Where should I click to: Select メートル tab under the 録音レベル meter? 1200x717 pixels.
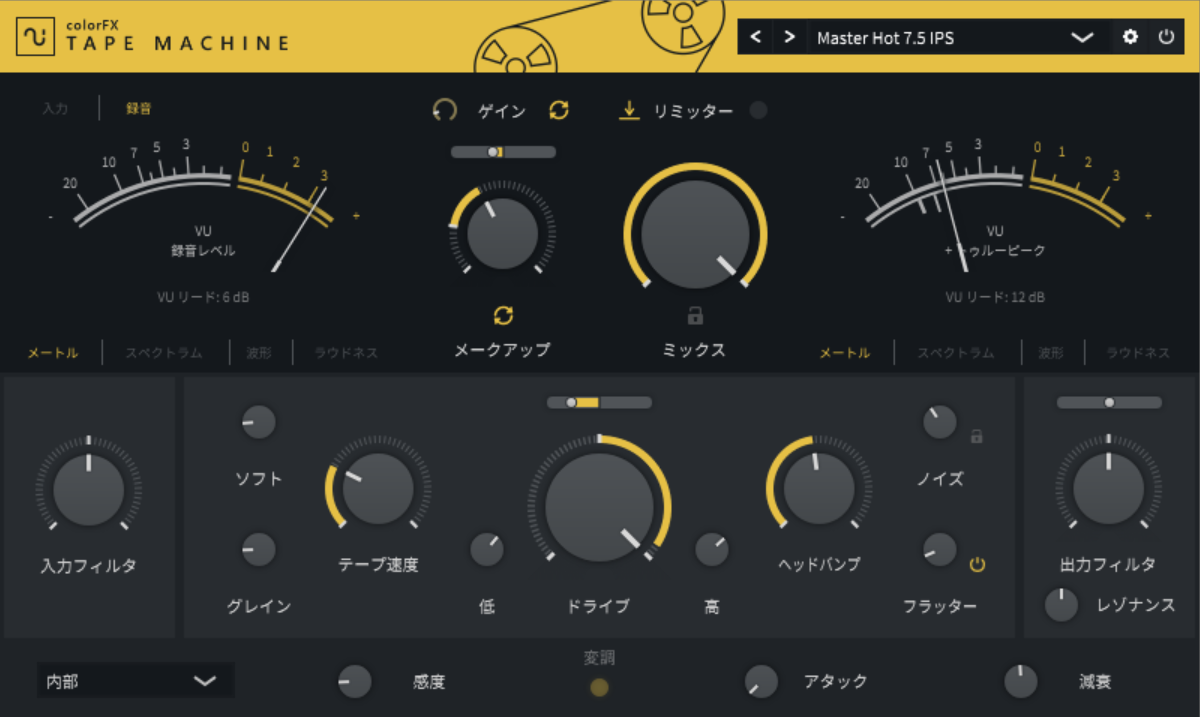pos(53,353)
